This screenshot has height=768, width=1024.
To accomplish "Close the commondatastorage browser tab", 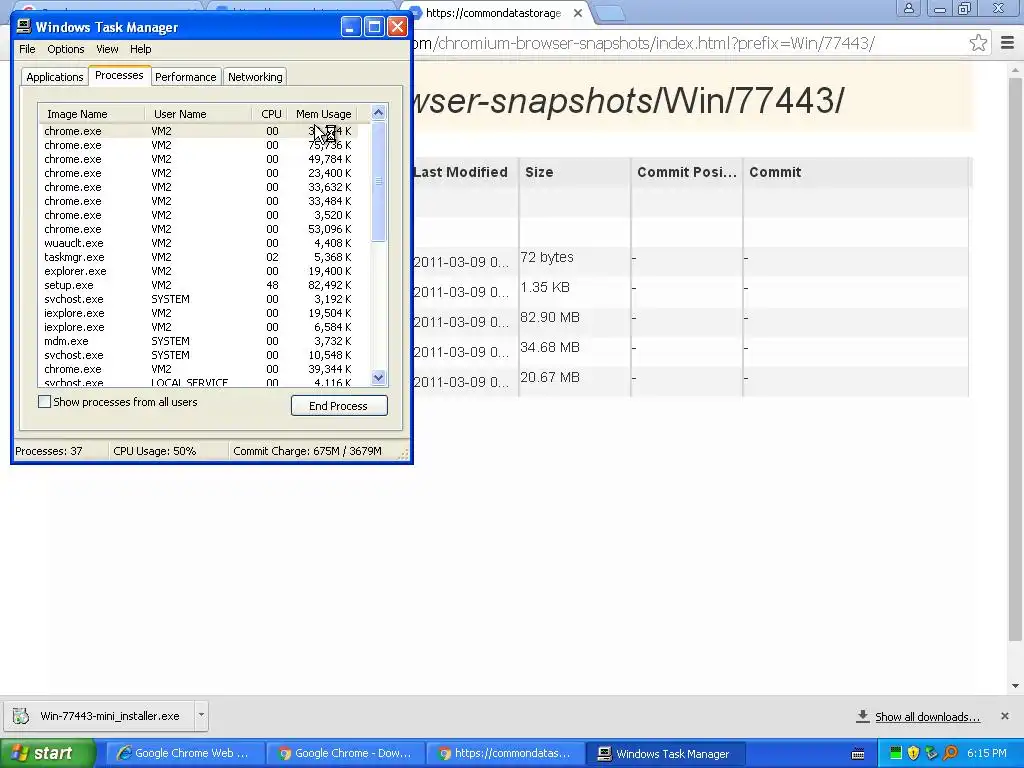I will pos(577,13).
